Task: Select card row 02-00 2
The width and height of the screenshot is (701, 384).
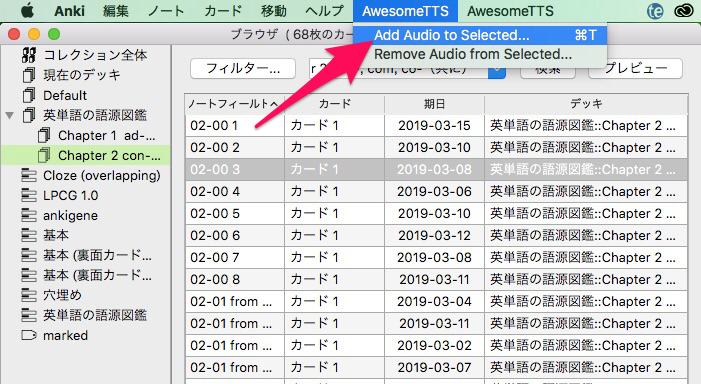Action: coord(436,148)
